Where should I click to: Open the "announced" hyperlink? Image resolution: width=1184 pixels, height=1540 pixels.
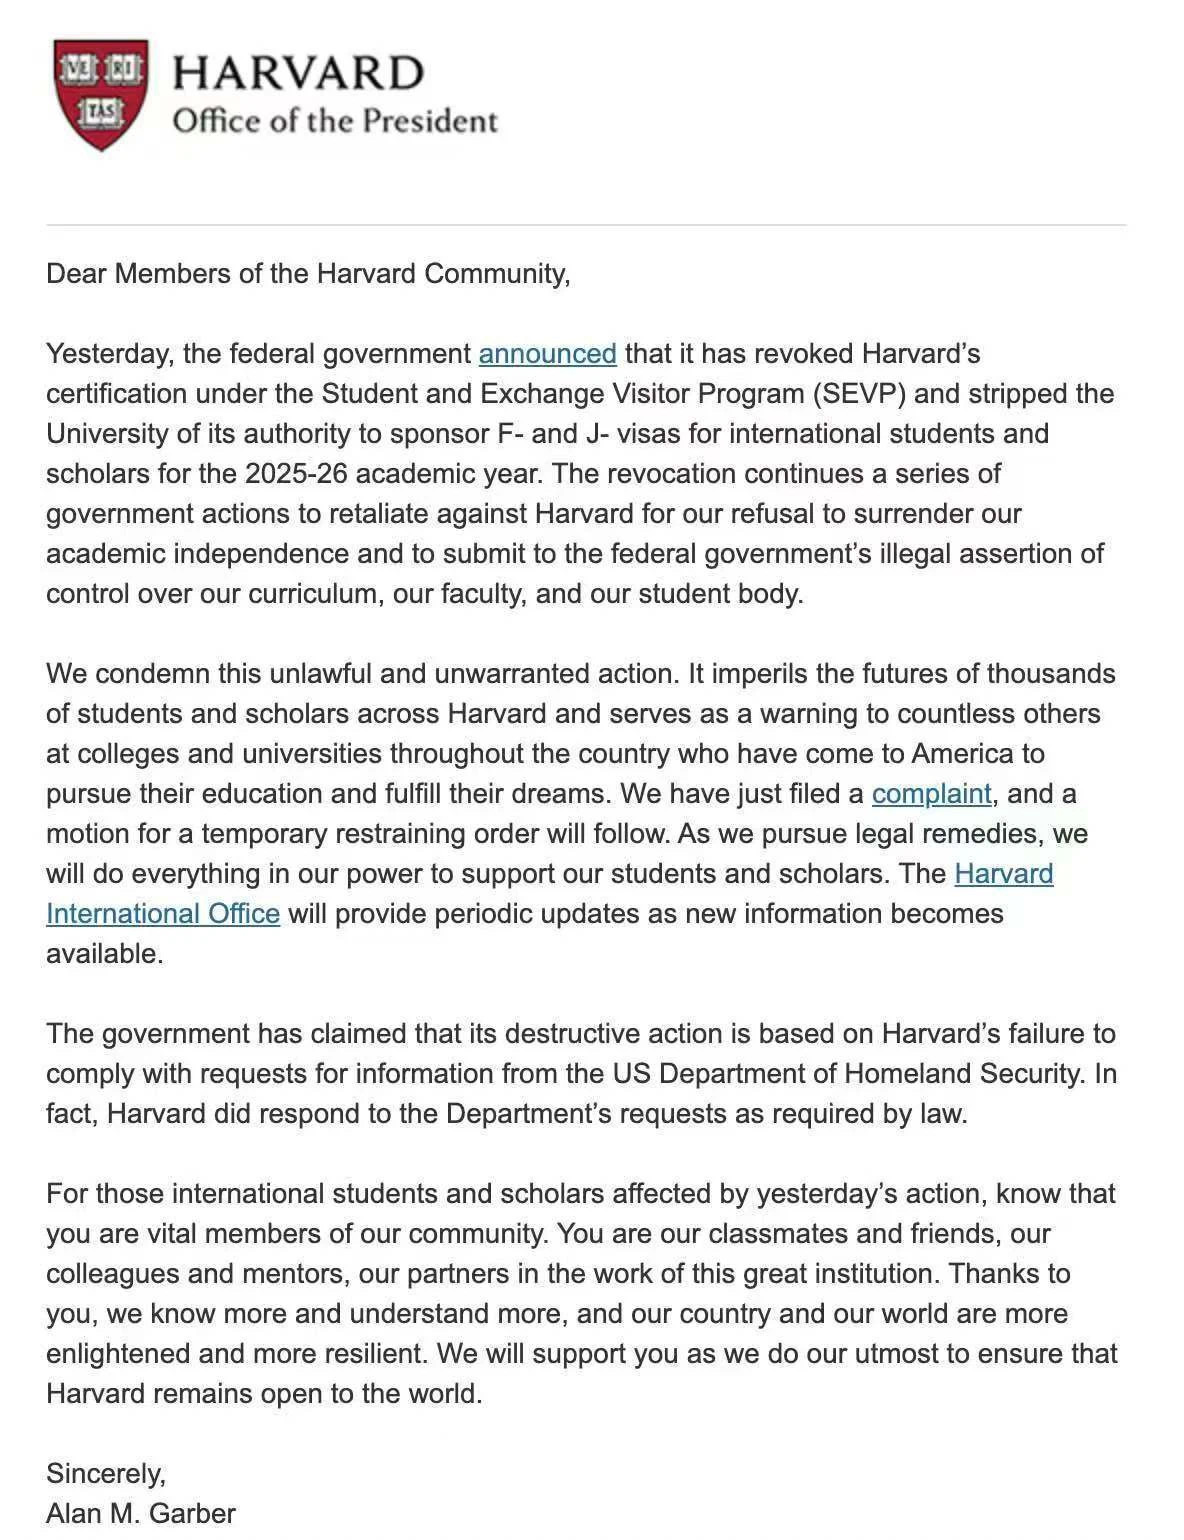point(547,354)
